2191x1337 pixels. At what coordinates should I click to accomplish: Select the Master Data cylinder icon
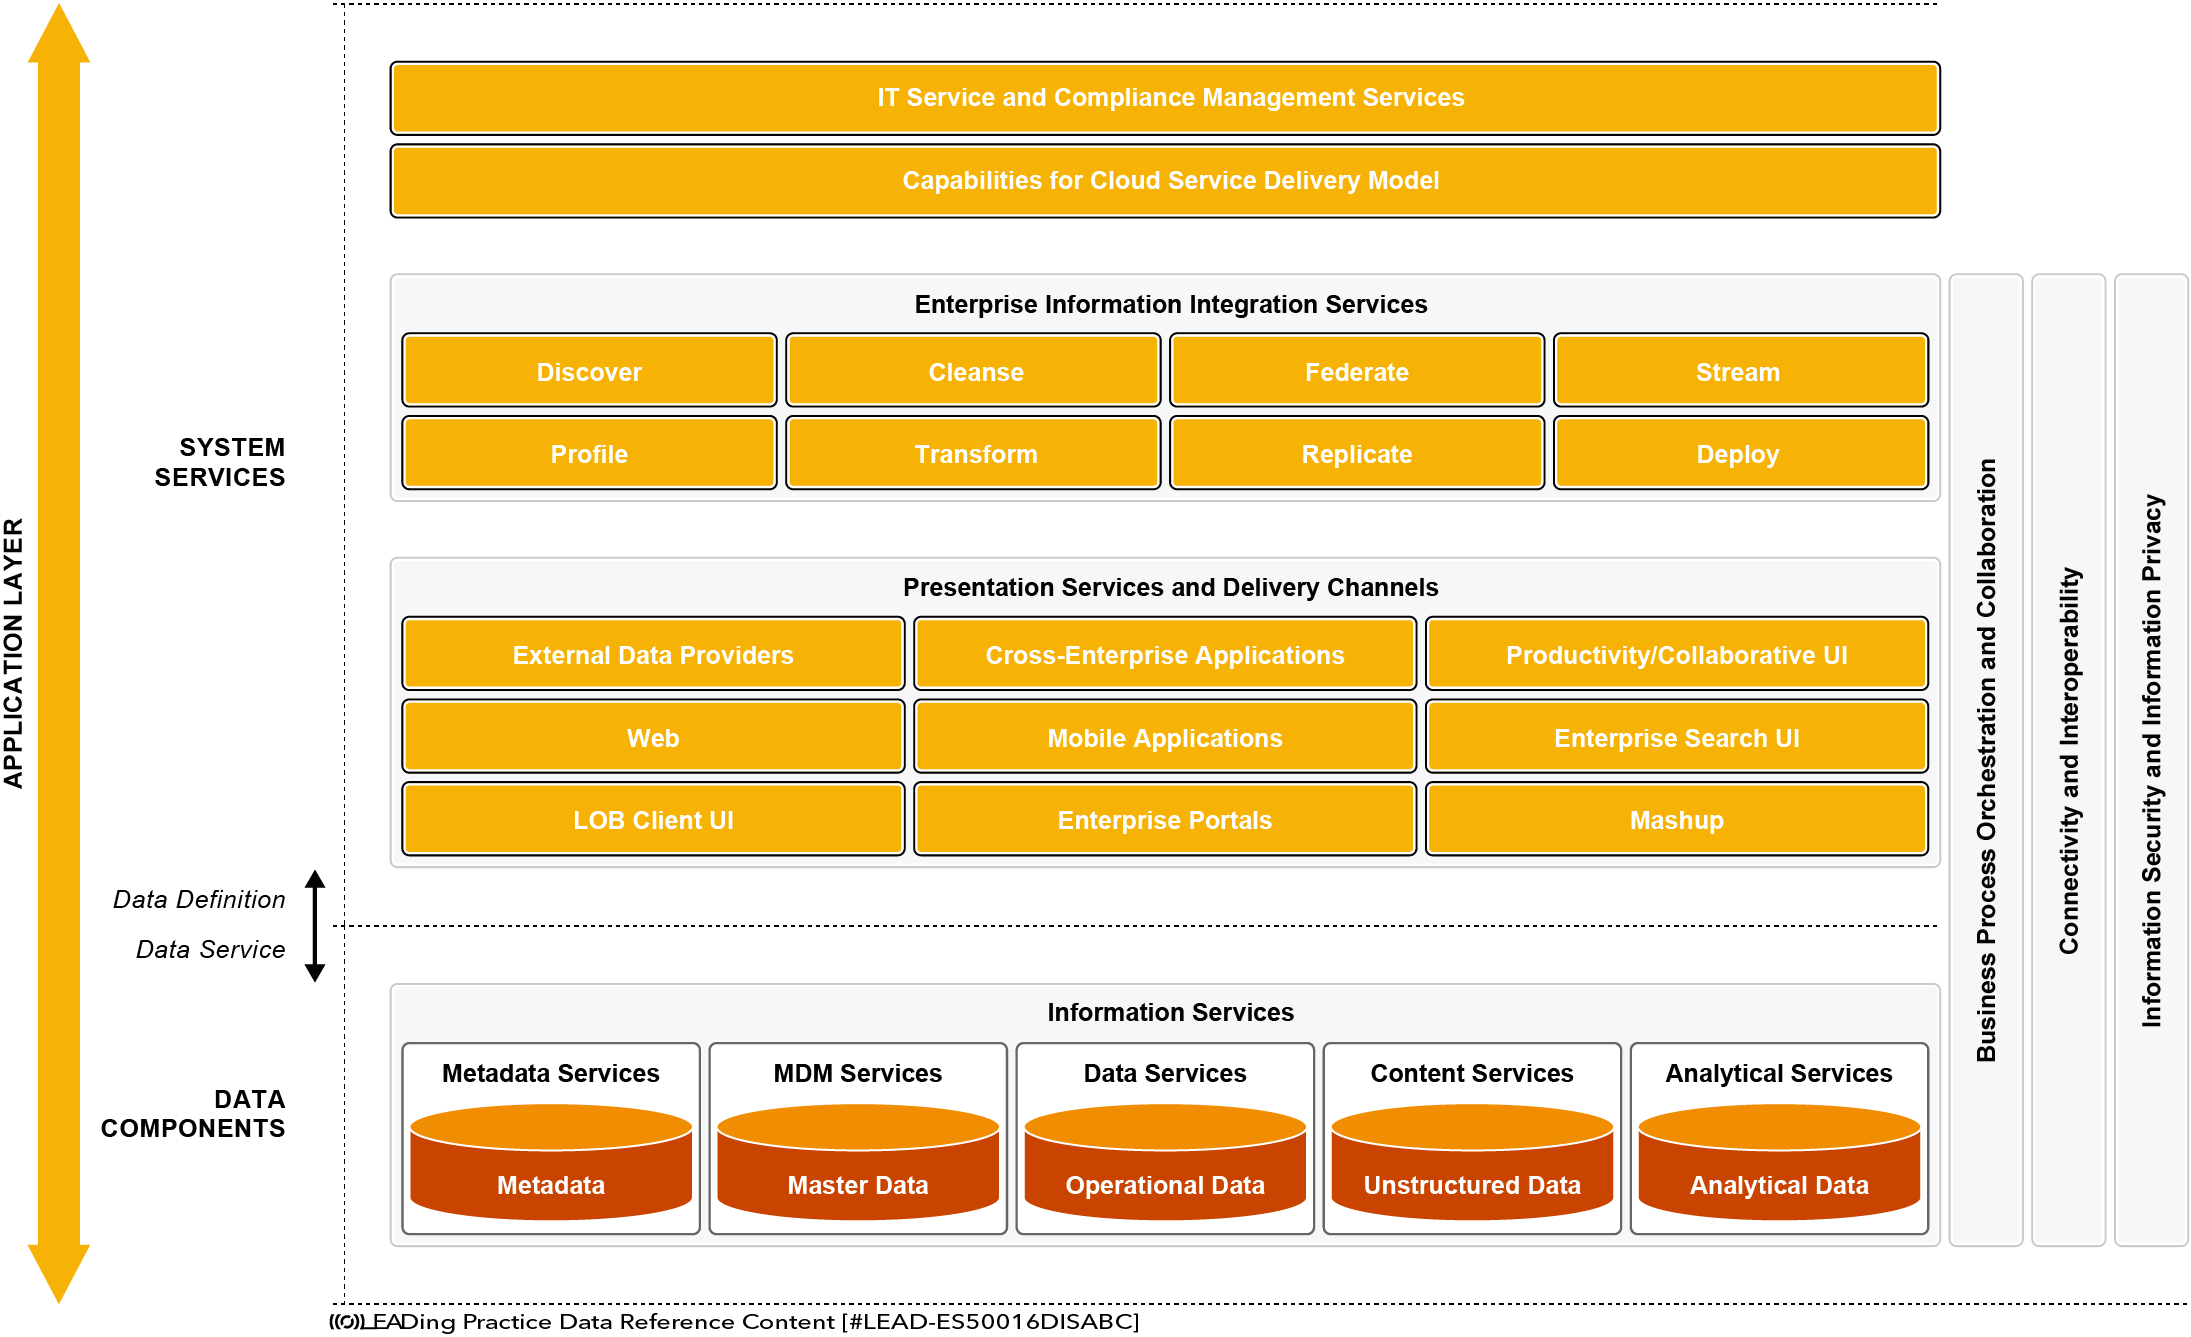[x=858, y=1162]
